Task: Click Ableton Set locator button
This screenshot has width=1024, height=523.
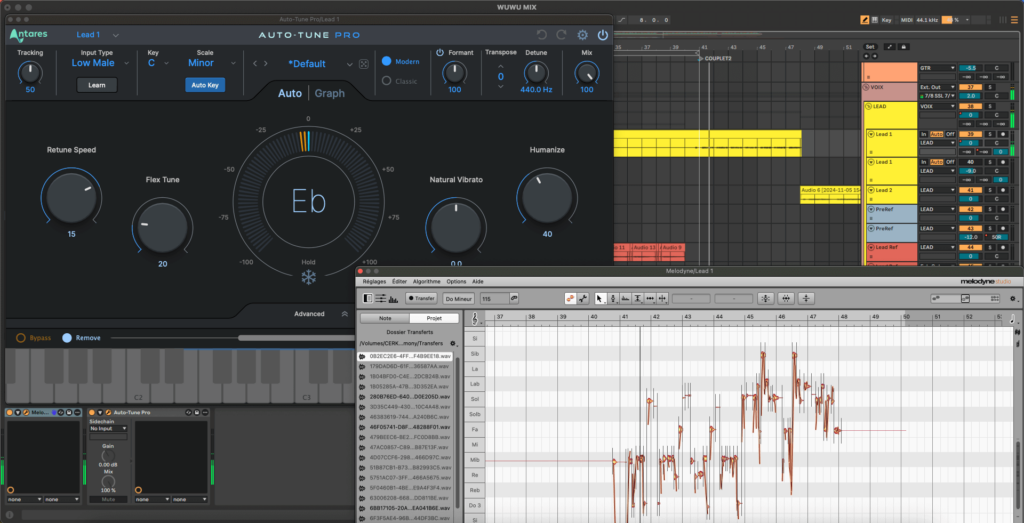Action: 869,47
